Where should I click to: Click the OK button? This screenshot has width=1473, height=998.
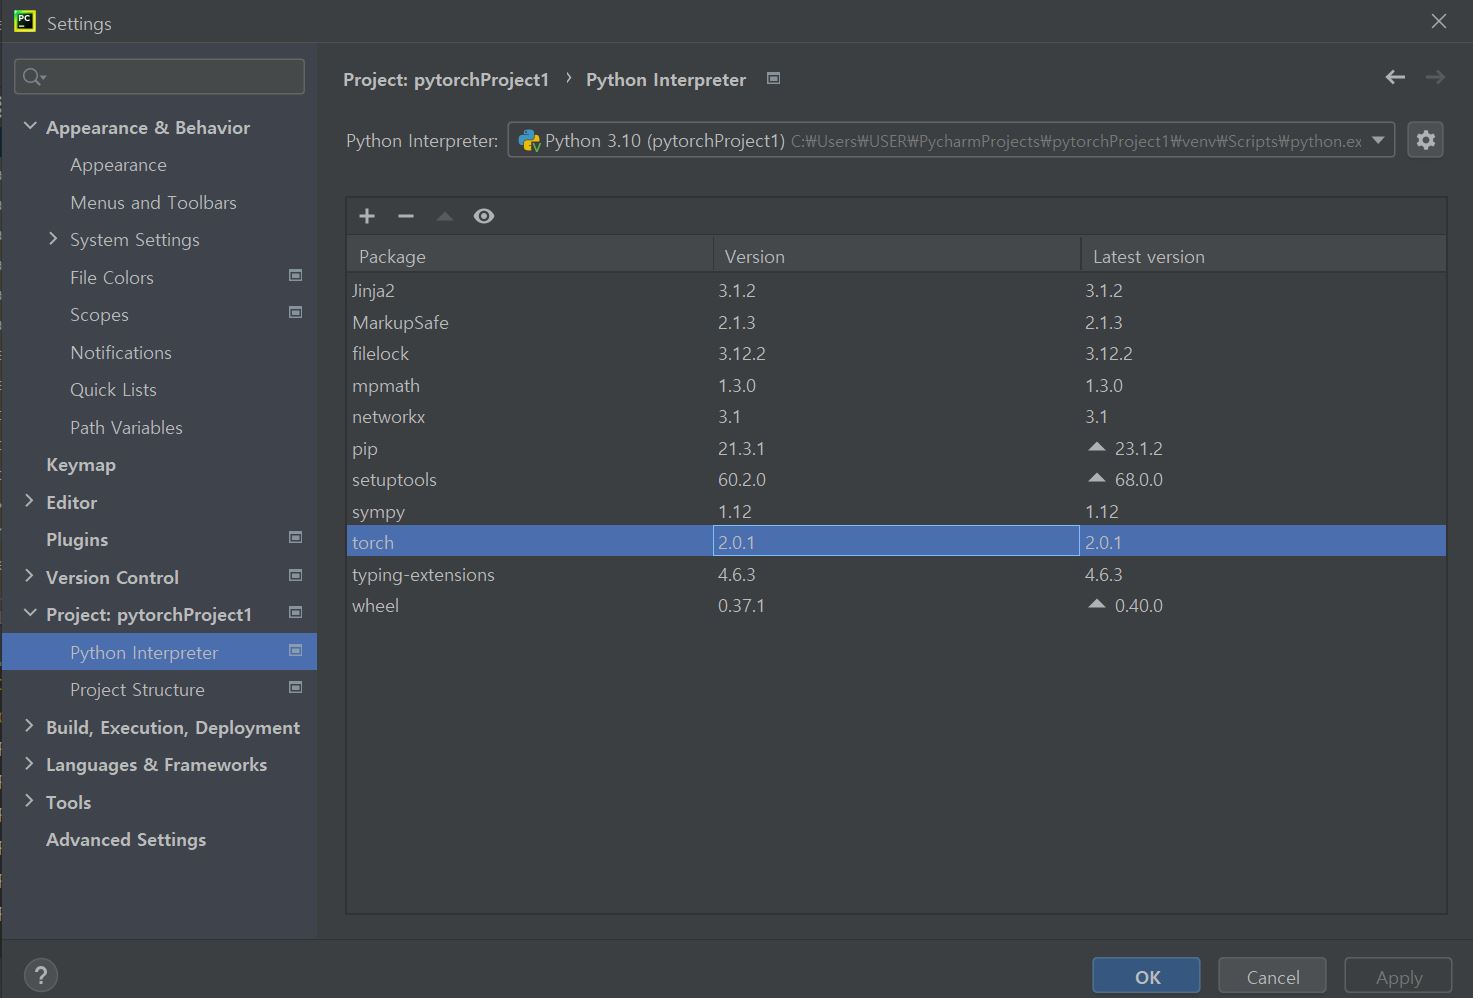[x=1146, y=976]
